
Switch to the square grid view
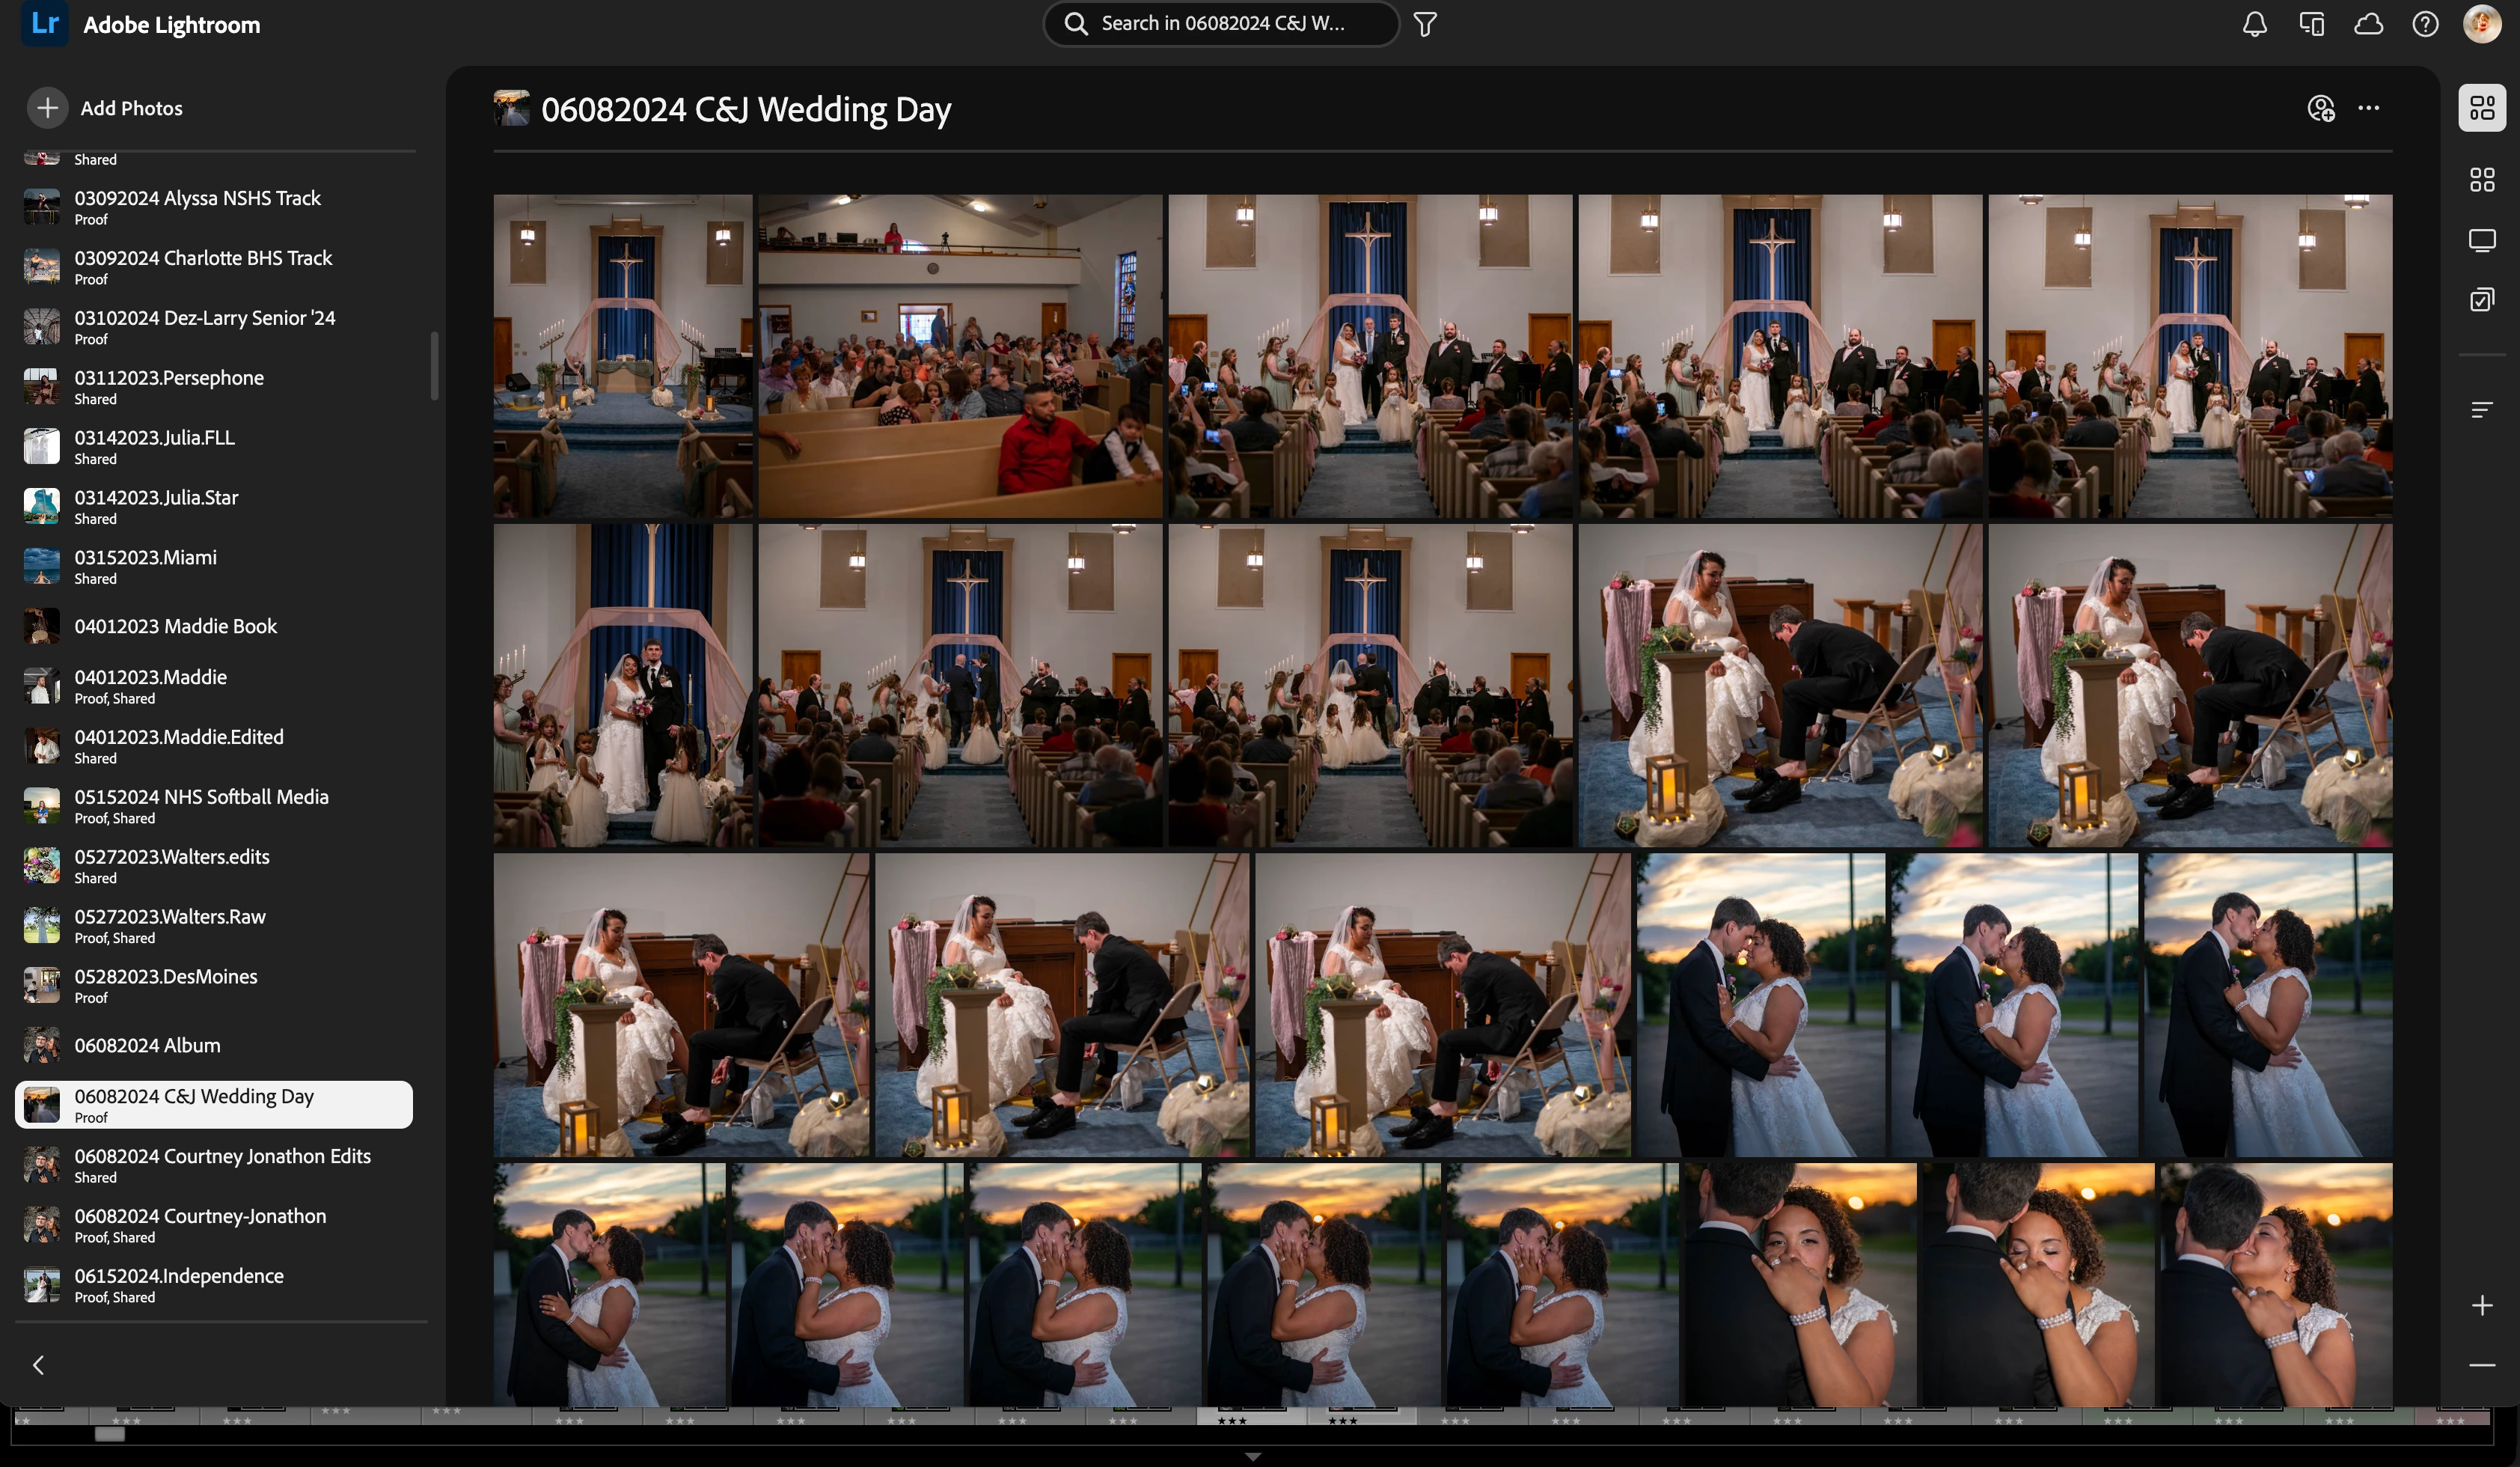tap(2481, 180)
